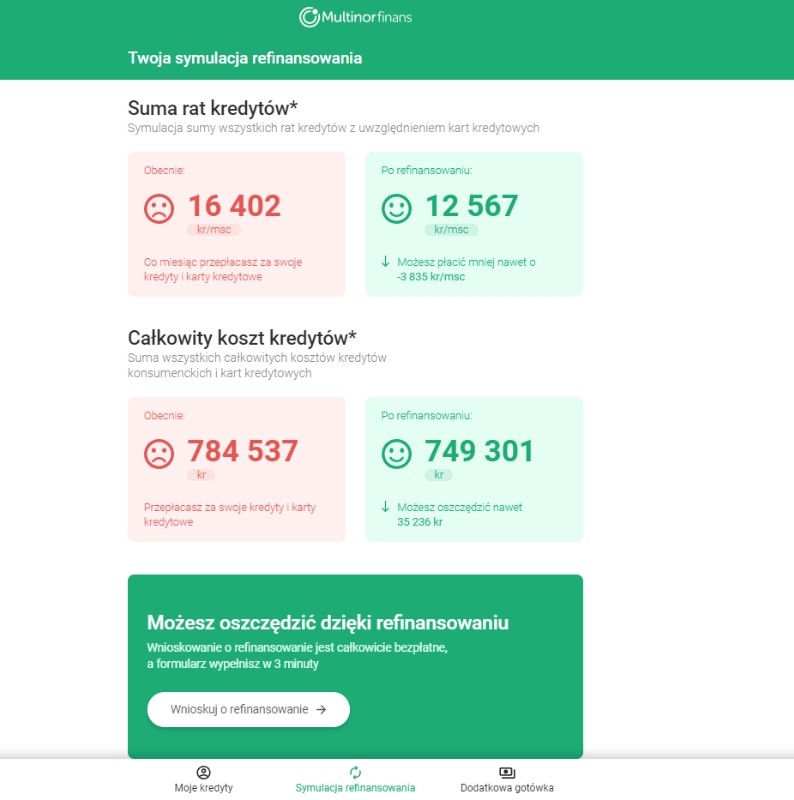
Task: Click the sad face beside 784 537
Action: click(159, 454)
